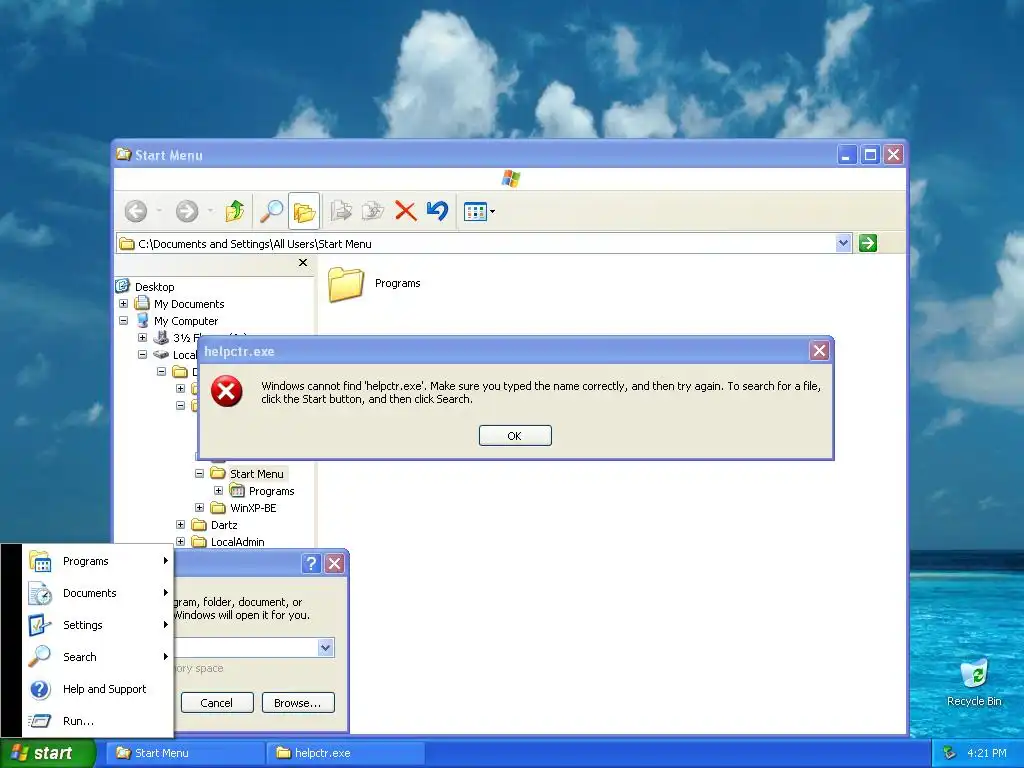Click the green Go arrow button
This screenshot has width=1024, height=768.
[x=867, y=244]
